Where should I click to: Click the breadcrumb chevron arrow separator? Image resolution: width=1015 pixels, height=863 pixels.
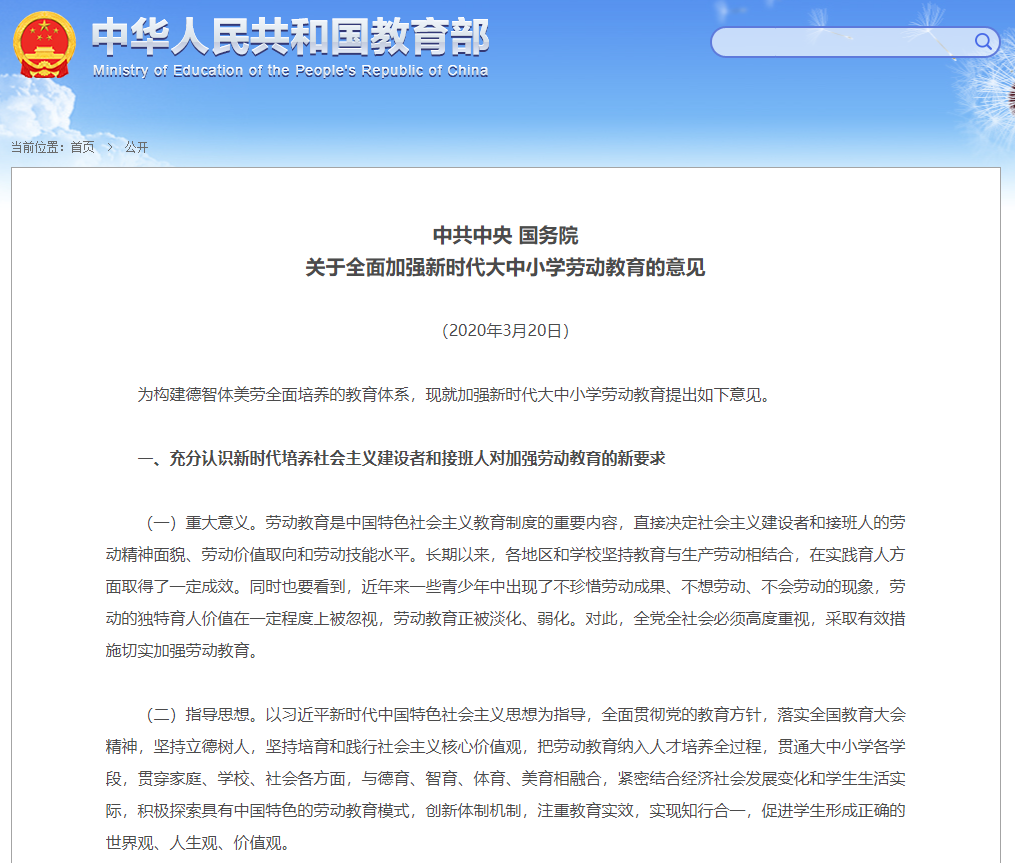[x=110, y=147]
